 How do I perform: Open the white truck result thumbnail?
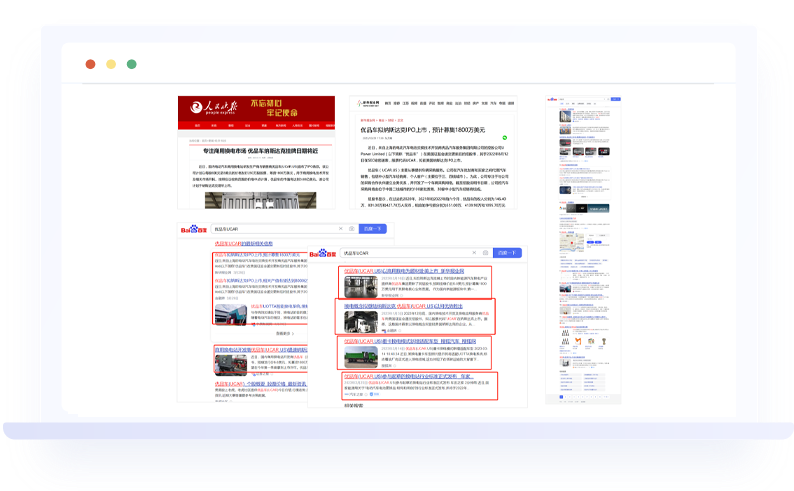361,322
